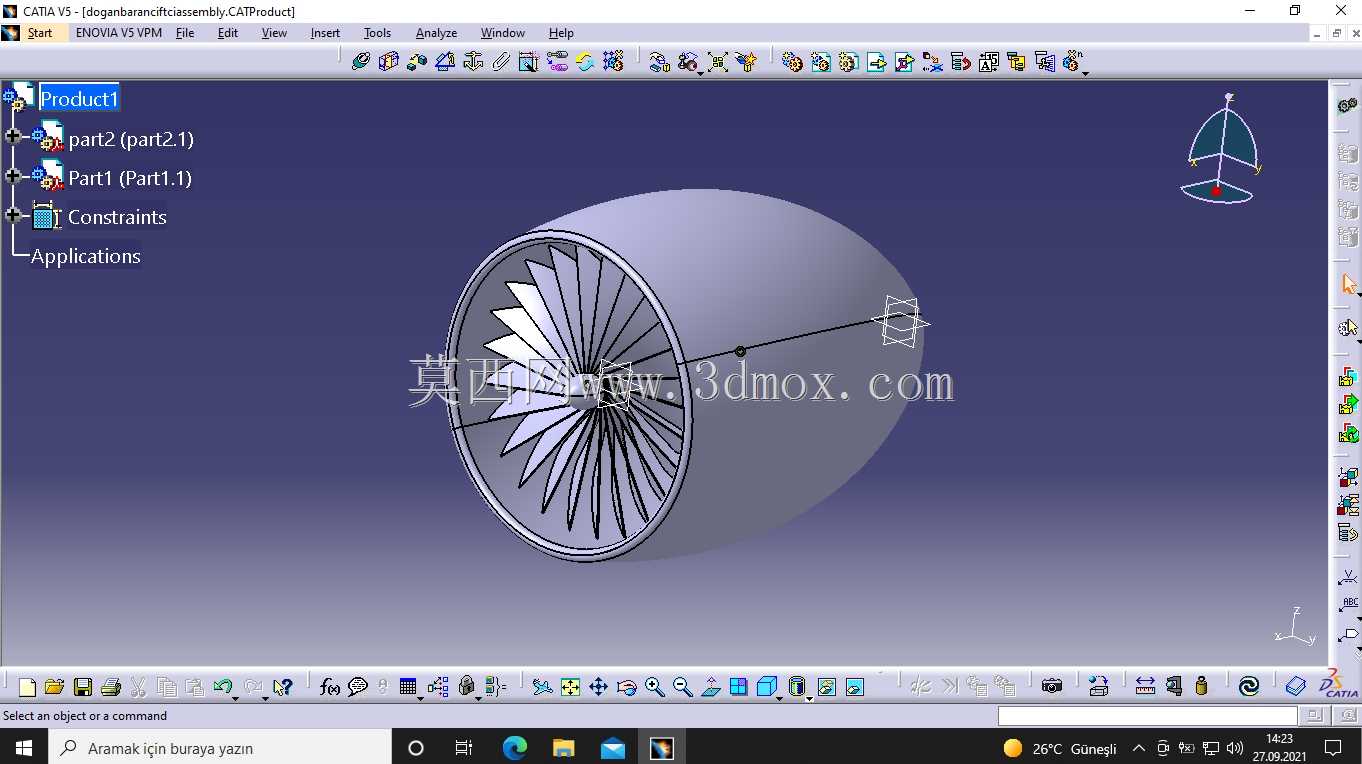The image size is (1362, 764).
Task: Open the Windows notification center
Action: (1333, 748)
